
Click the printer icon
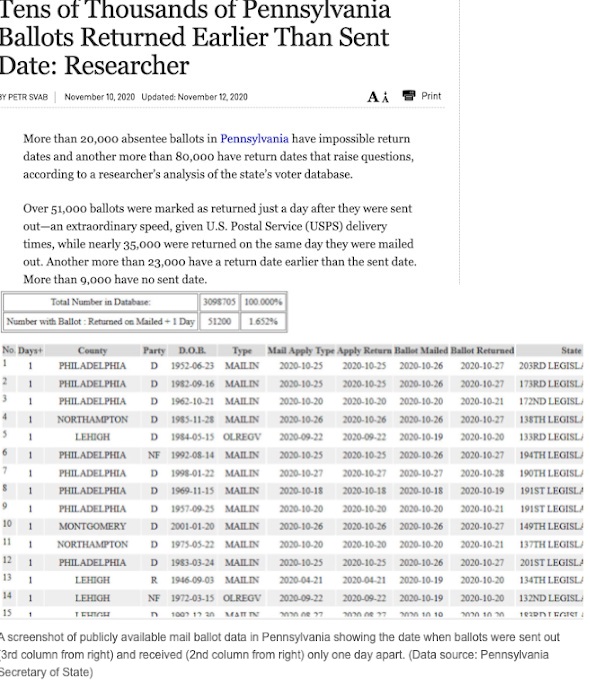point(408,95)
